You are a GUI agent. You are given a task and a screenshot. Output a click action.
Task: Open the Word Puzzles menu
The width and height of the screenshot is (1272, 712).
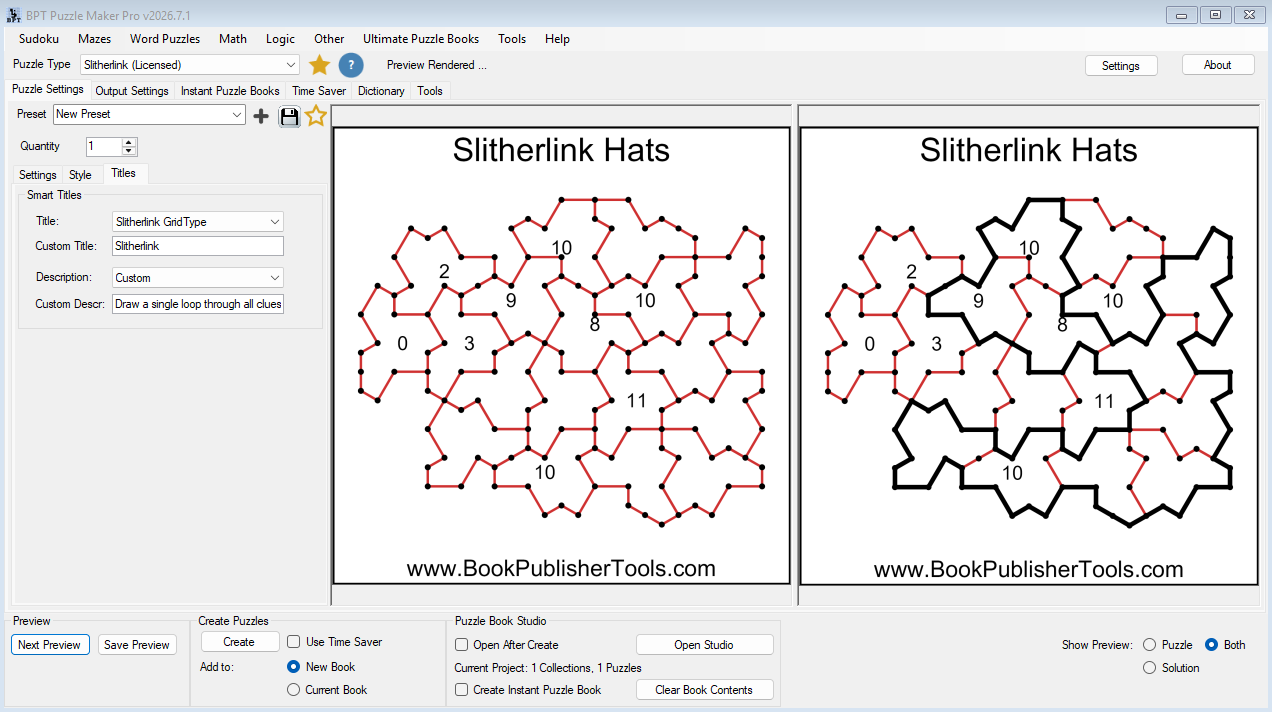(165, 39)
